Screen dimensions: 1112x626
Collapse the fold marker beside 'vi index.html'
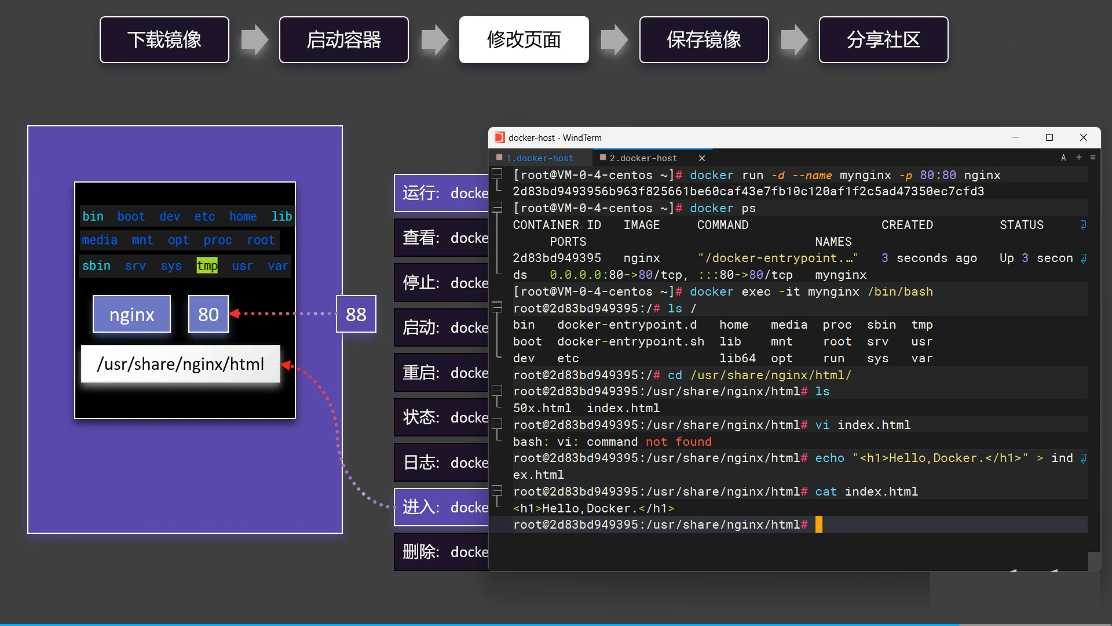tap(496, 425)
